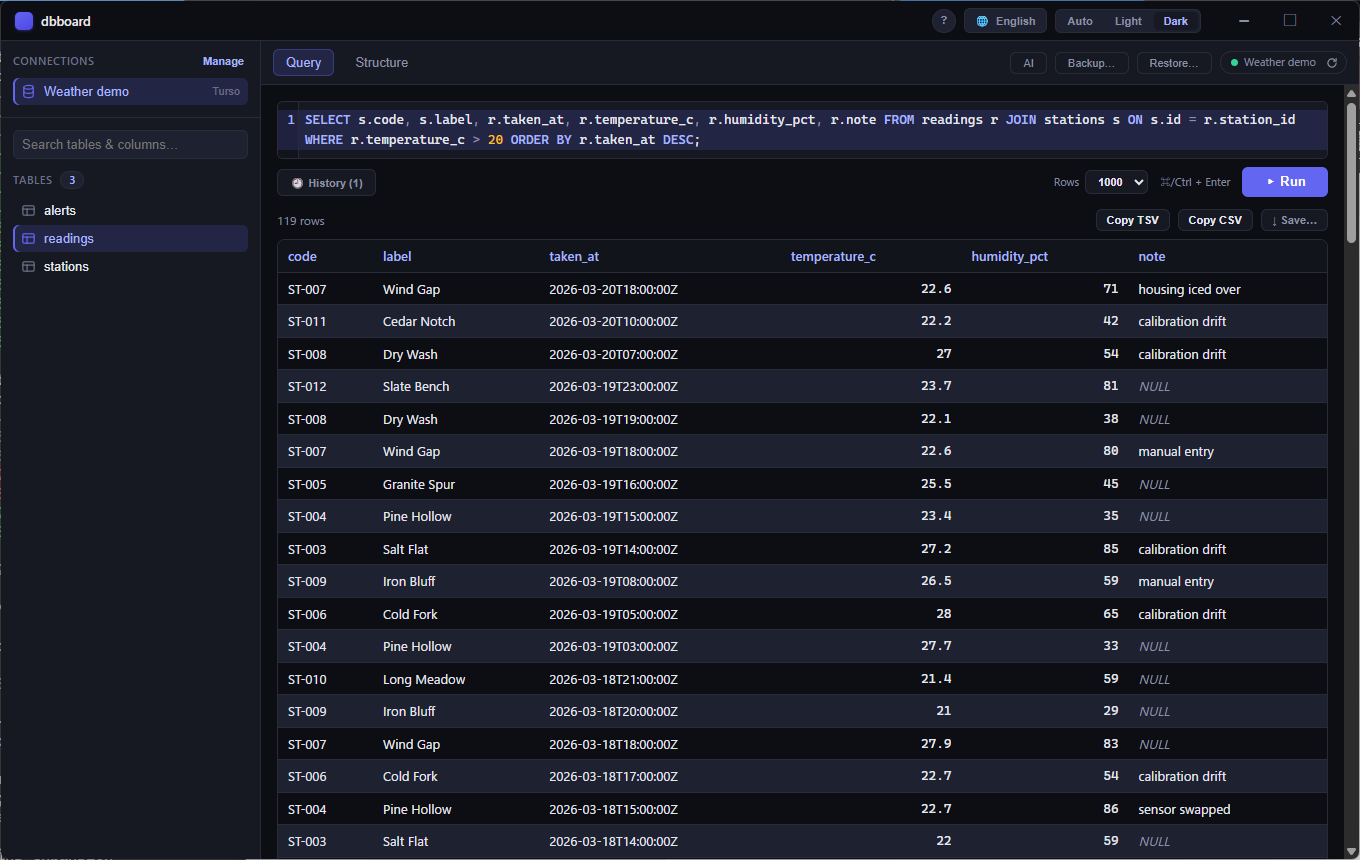This screenshot has width=1360, height=860.
Task: Click the temperature_c column header
Action: coord(833,257)
